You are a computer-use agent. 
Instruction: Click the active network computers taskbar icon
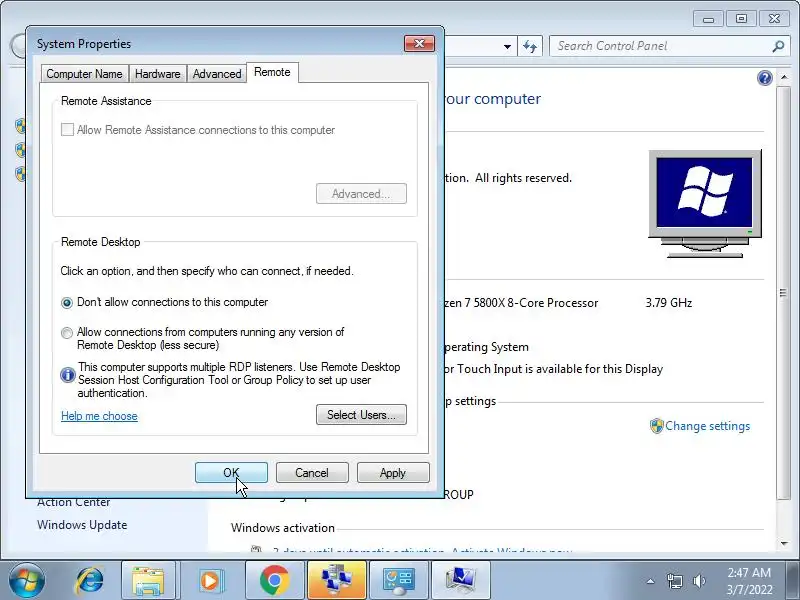(337, 581)
